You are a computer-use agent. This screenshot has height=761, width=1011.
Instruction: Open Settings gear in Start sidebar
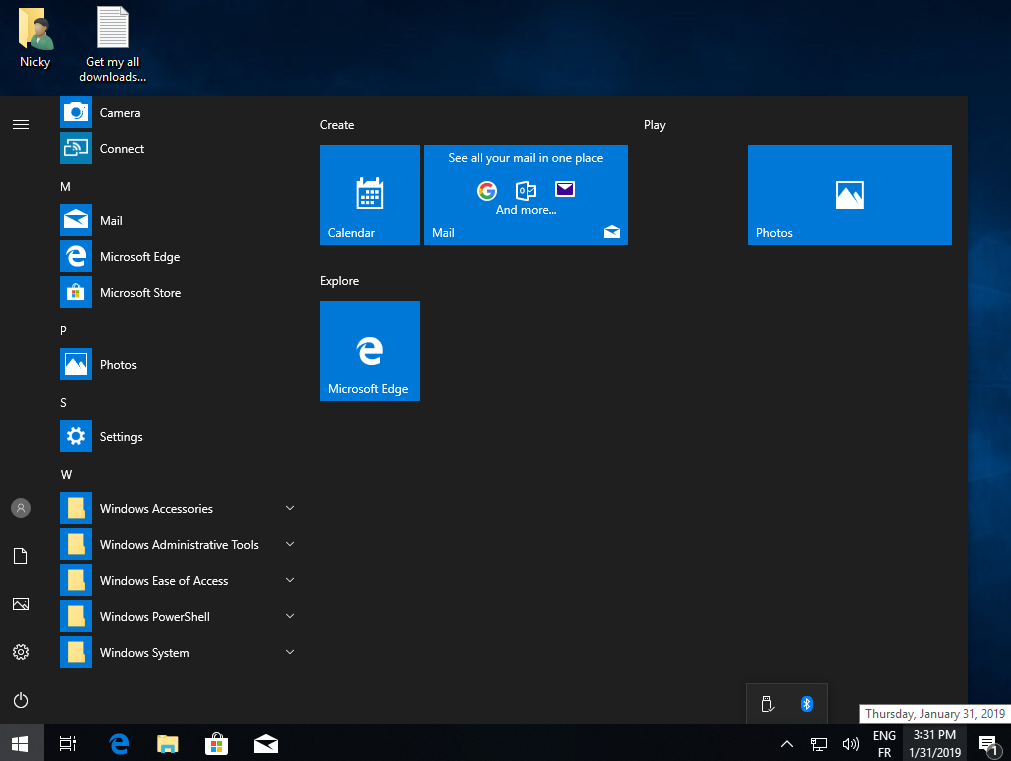[21, 652]
